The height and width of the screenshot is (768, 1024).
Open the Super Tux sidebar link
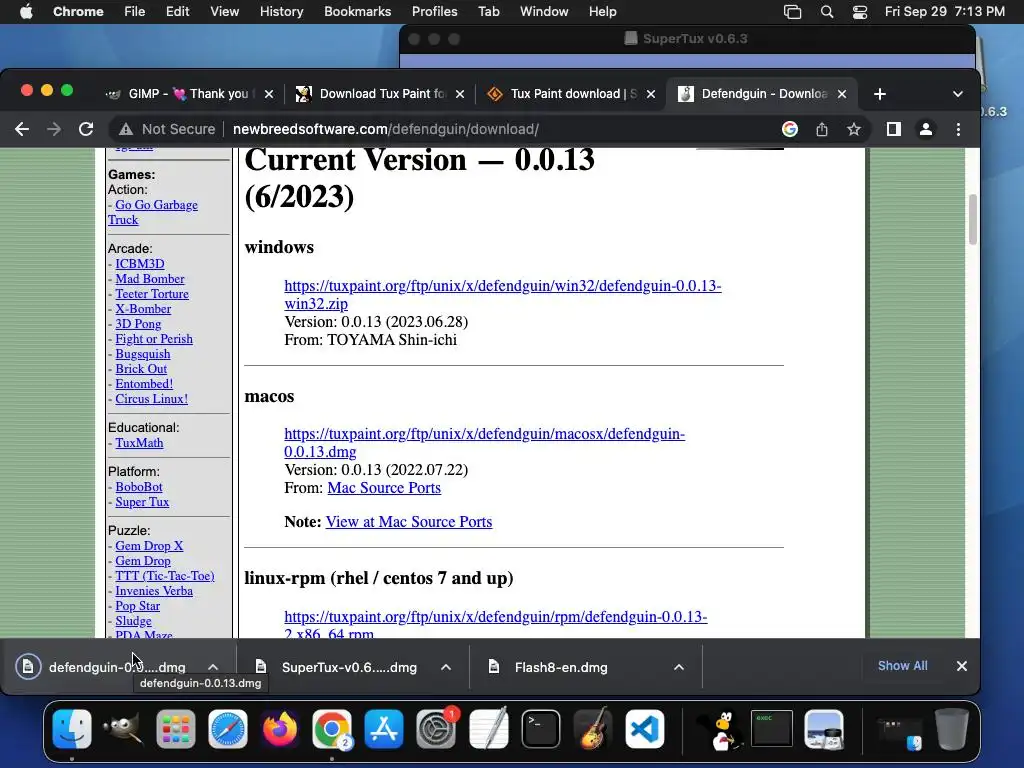point(142,502)
